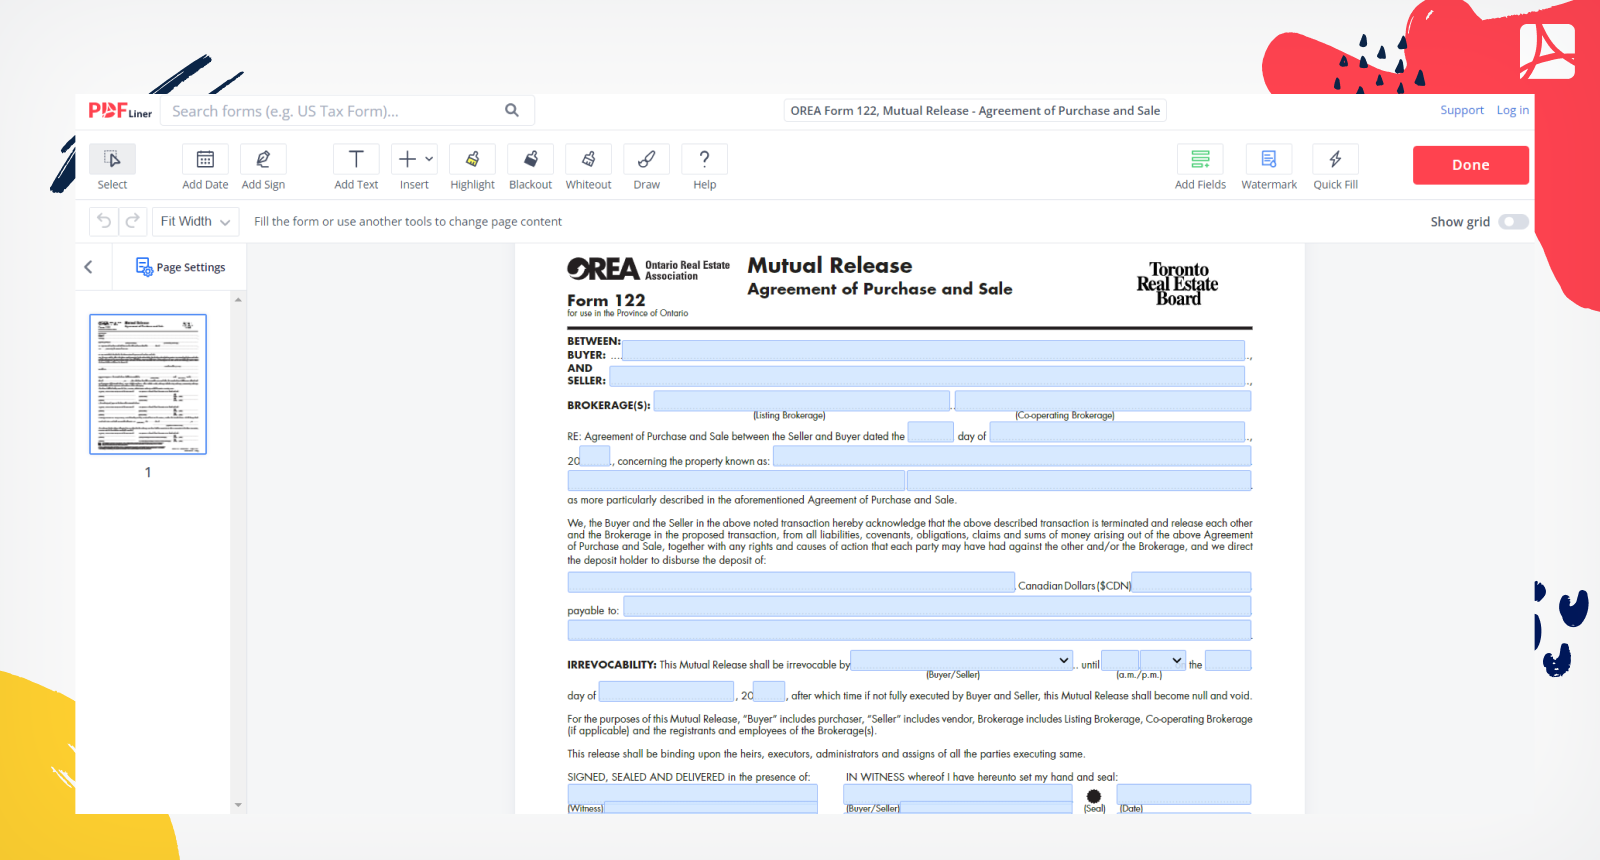Open the a.m./p.m. dropdown
Screen dimensions: 1600x860
(1163, 661)
